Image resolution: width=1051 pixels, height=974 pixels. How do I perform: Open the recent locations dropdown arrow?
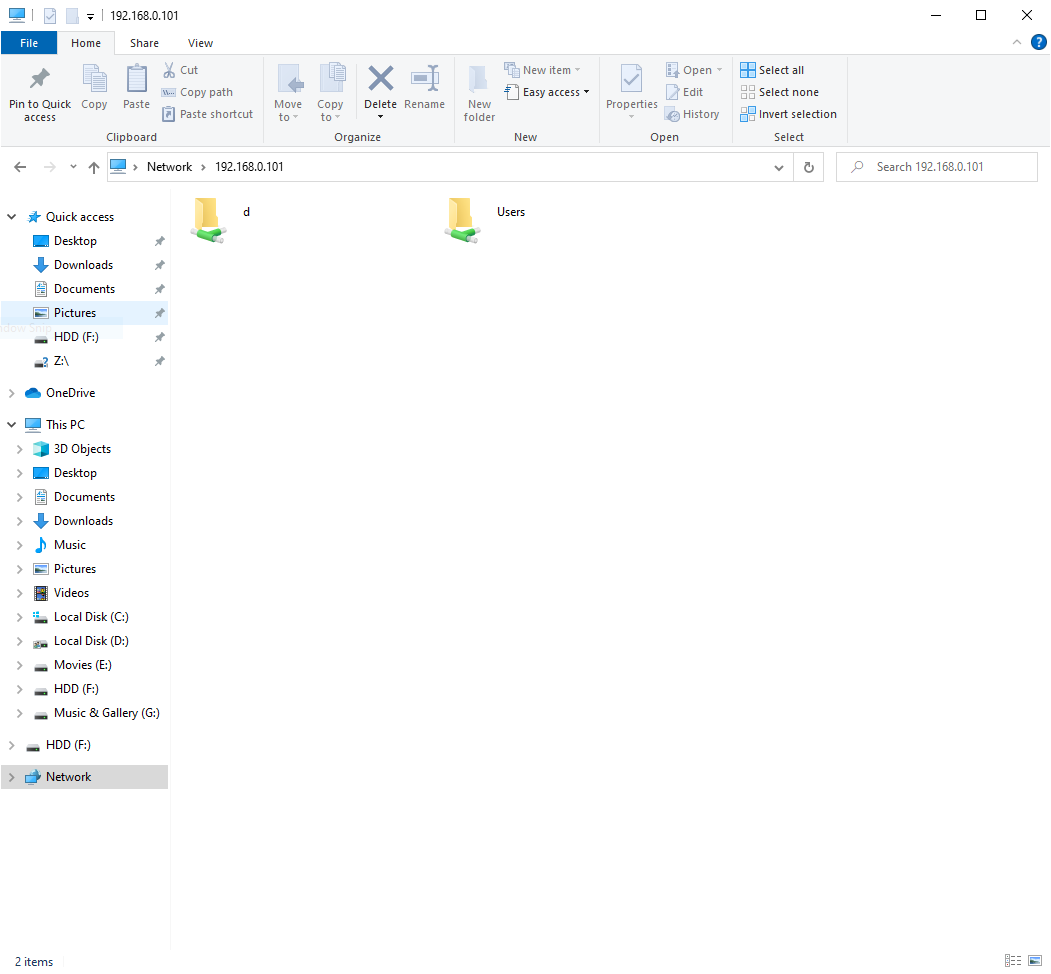(x=73, y=167)
